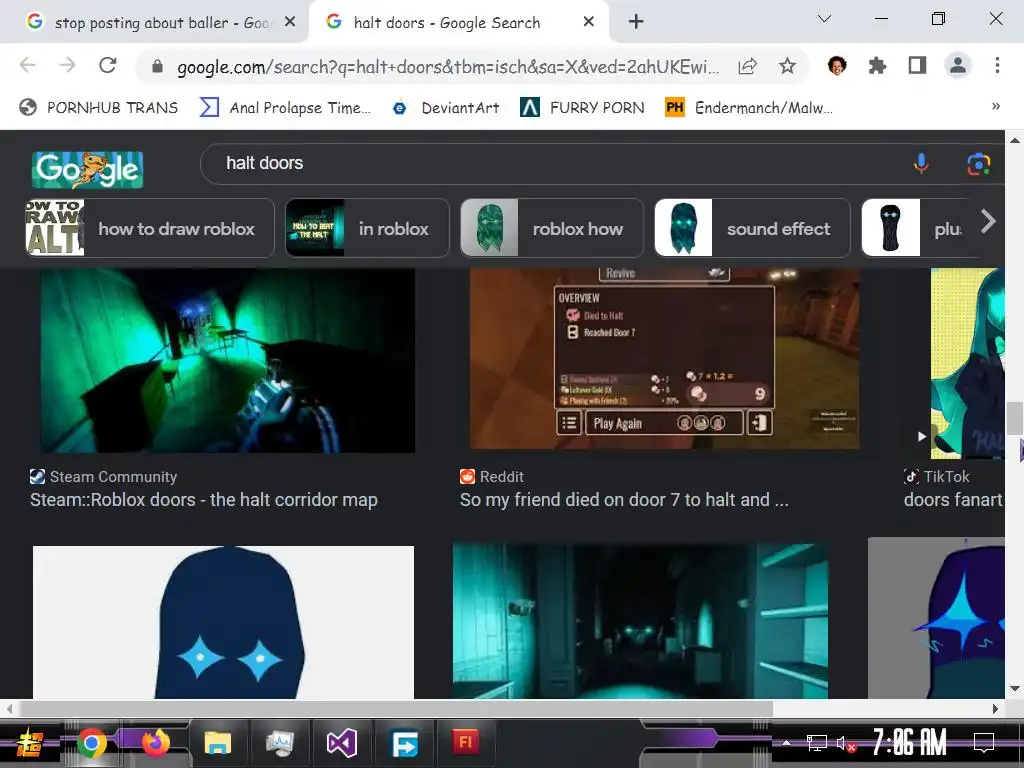Open Steam::Roblox doors halt corridor map link
Screen dimensions: 1024x768
tap(204, 500)
